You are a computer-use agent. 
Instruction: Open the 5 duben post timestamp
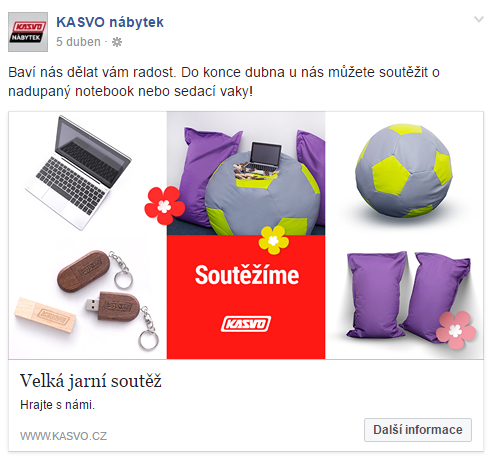78,42
